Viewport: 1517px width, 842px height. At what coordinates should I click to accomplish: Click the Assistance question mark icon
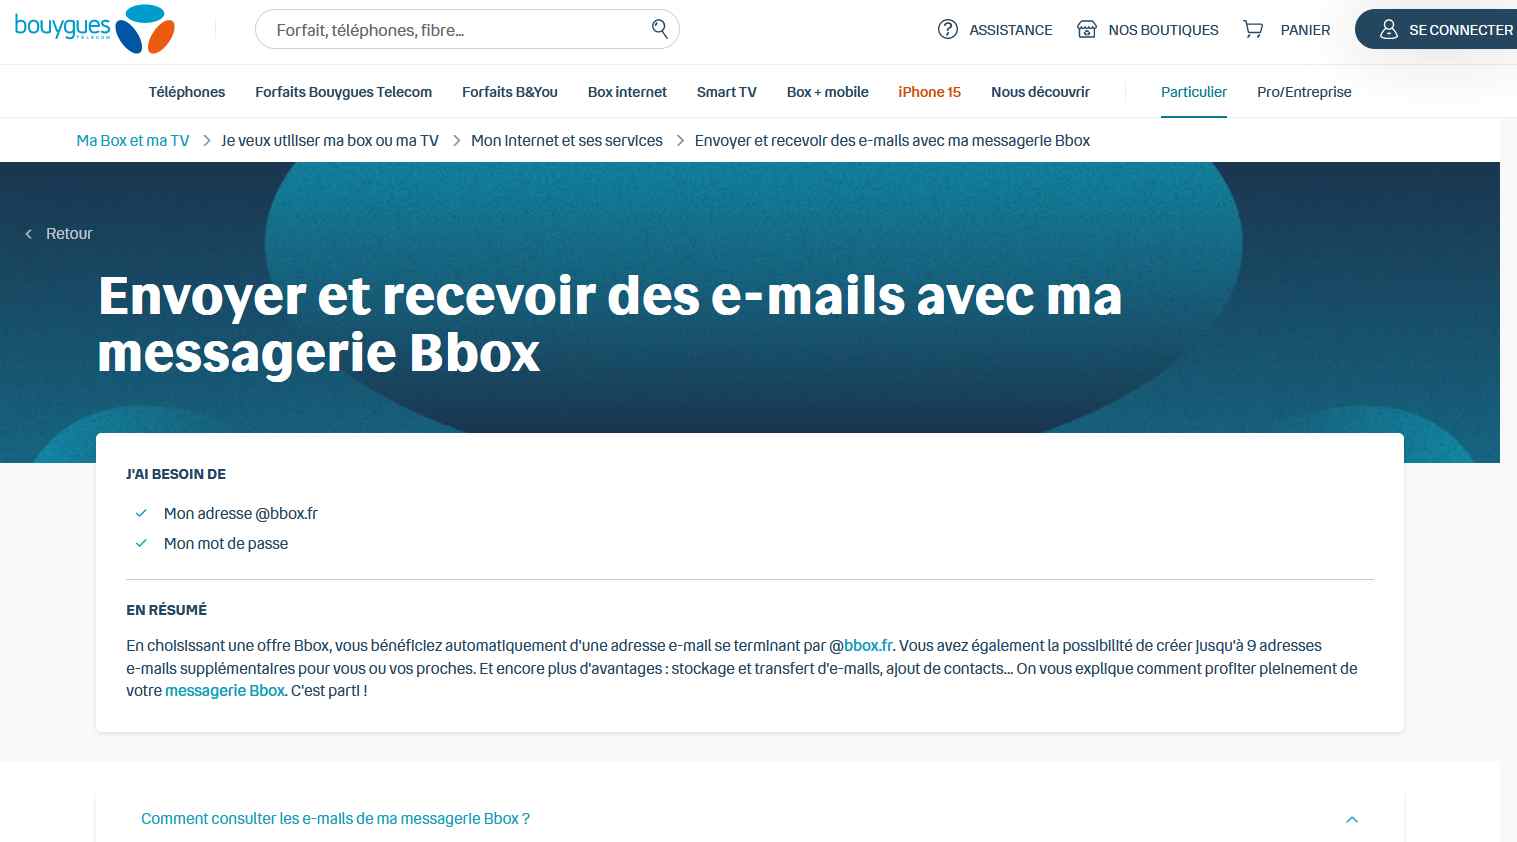tap(948, 30)
